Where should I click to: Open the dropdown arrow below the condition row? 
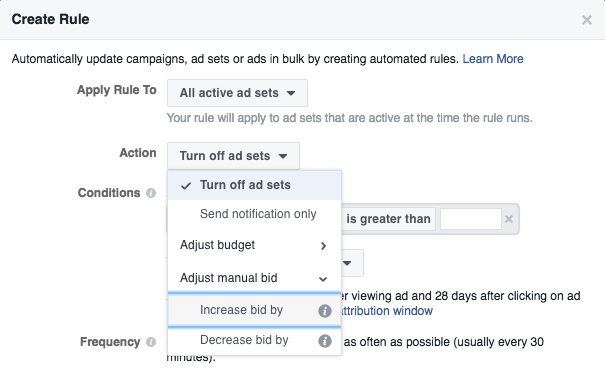(347, 263)
